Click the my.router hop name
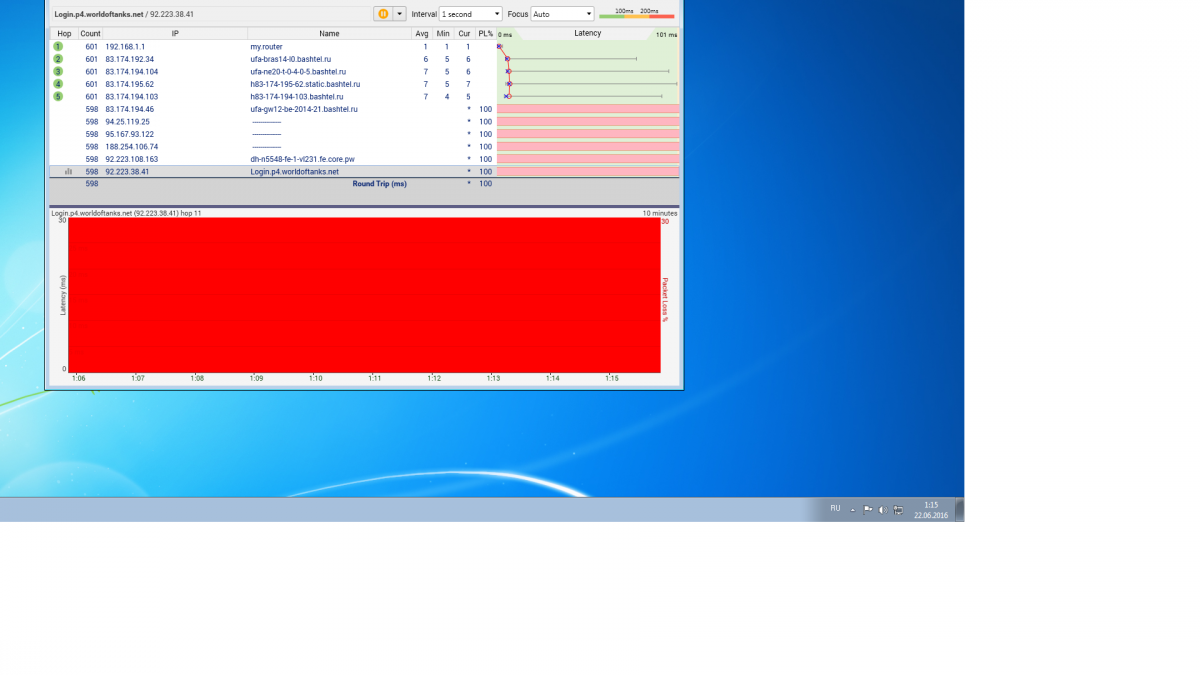 266,47
